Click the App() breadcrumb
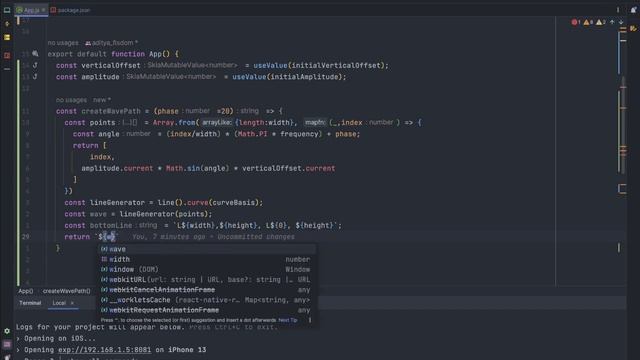The height and width of the screenshot is (360, 640). tap(25, 291)
